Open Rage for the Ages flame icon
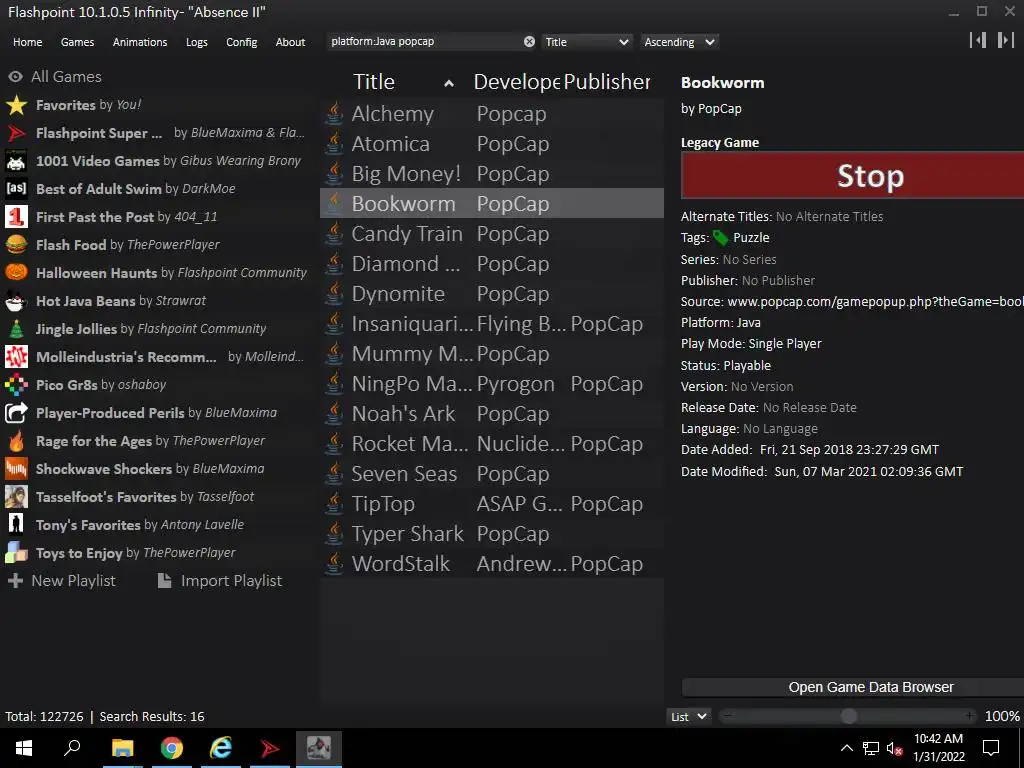Image resolution: width=1024 pixels, height=768 pixels. 16,441
